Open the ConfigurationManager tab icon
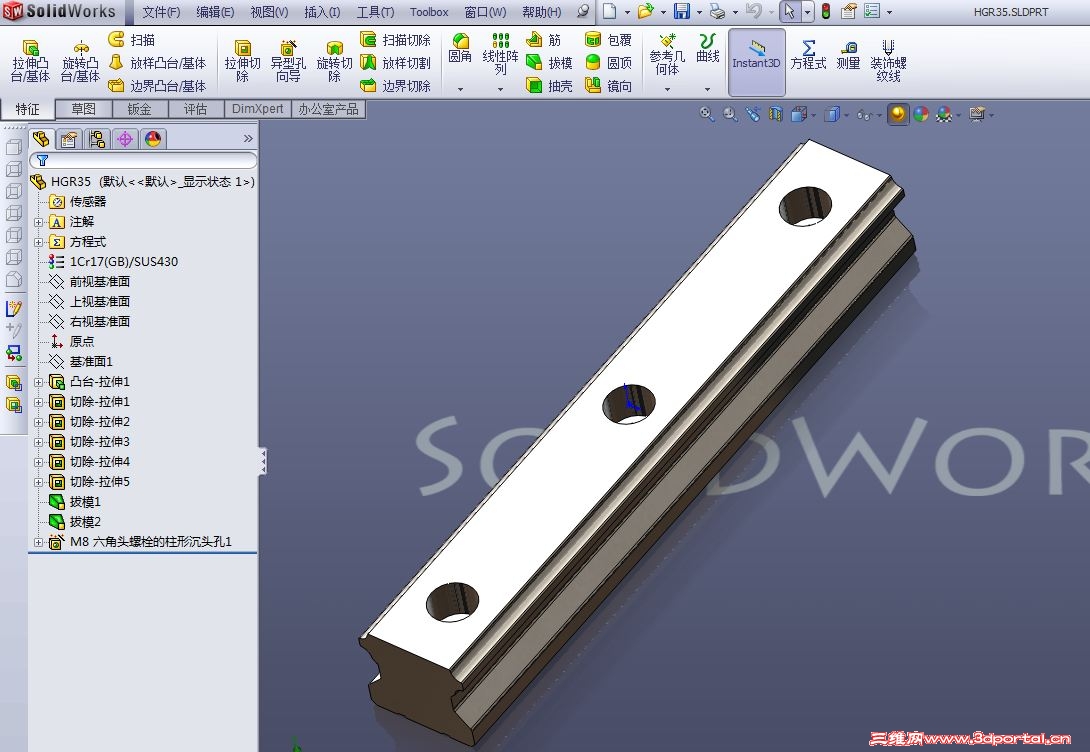 point(97,139)
